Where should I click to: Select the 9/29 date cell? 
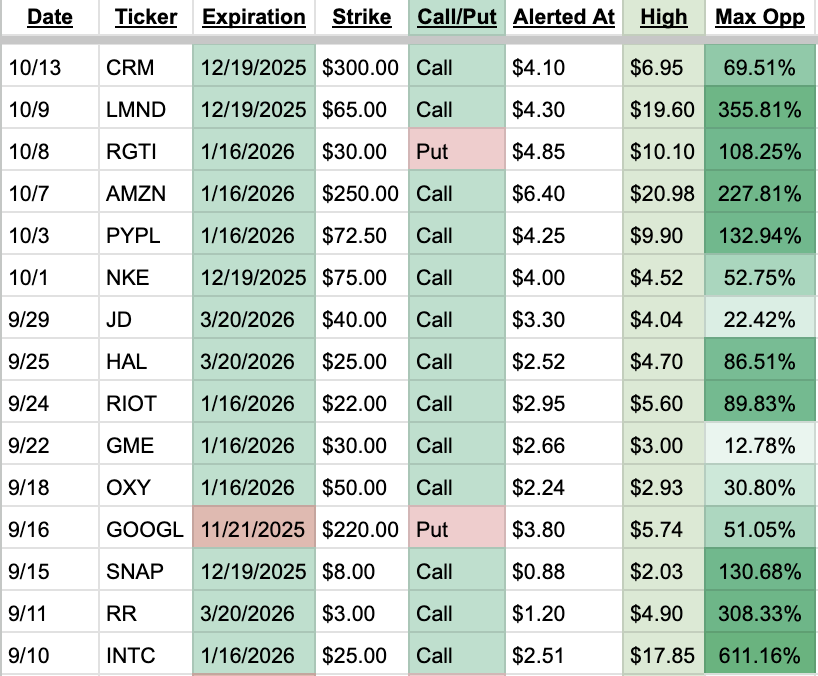click(50, 320)
